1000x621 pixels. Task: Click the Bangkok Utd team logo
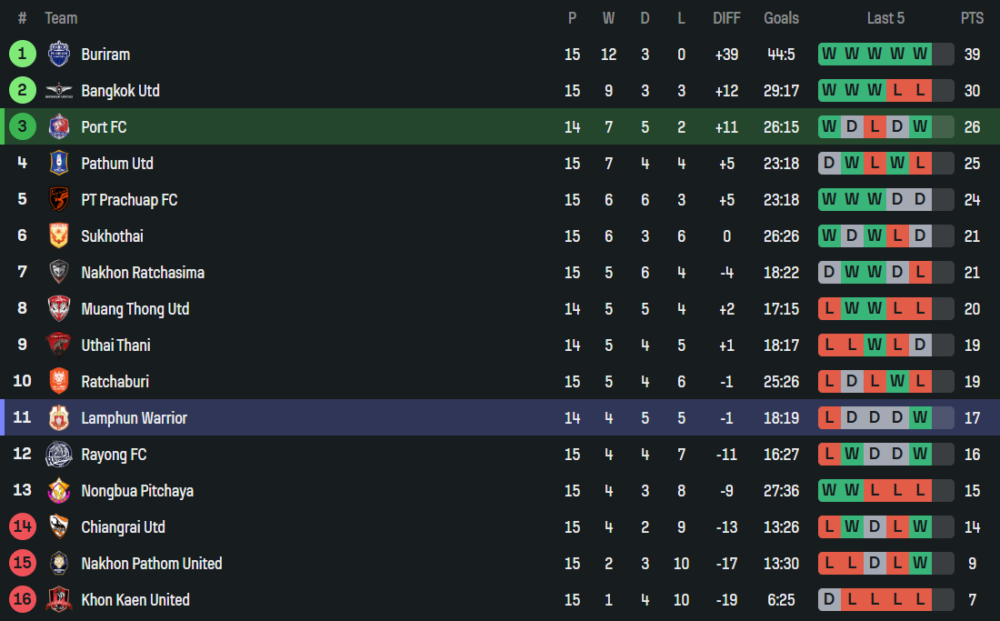tap(59, 91)
